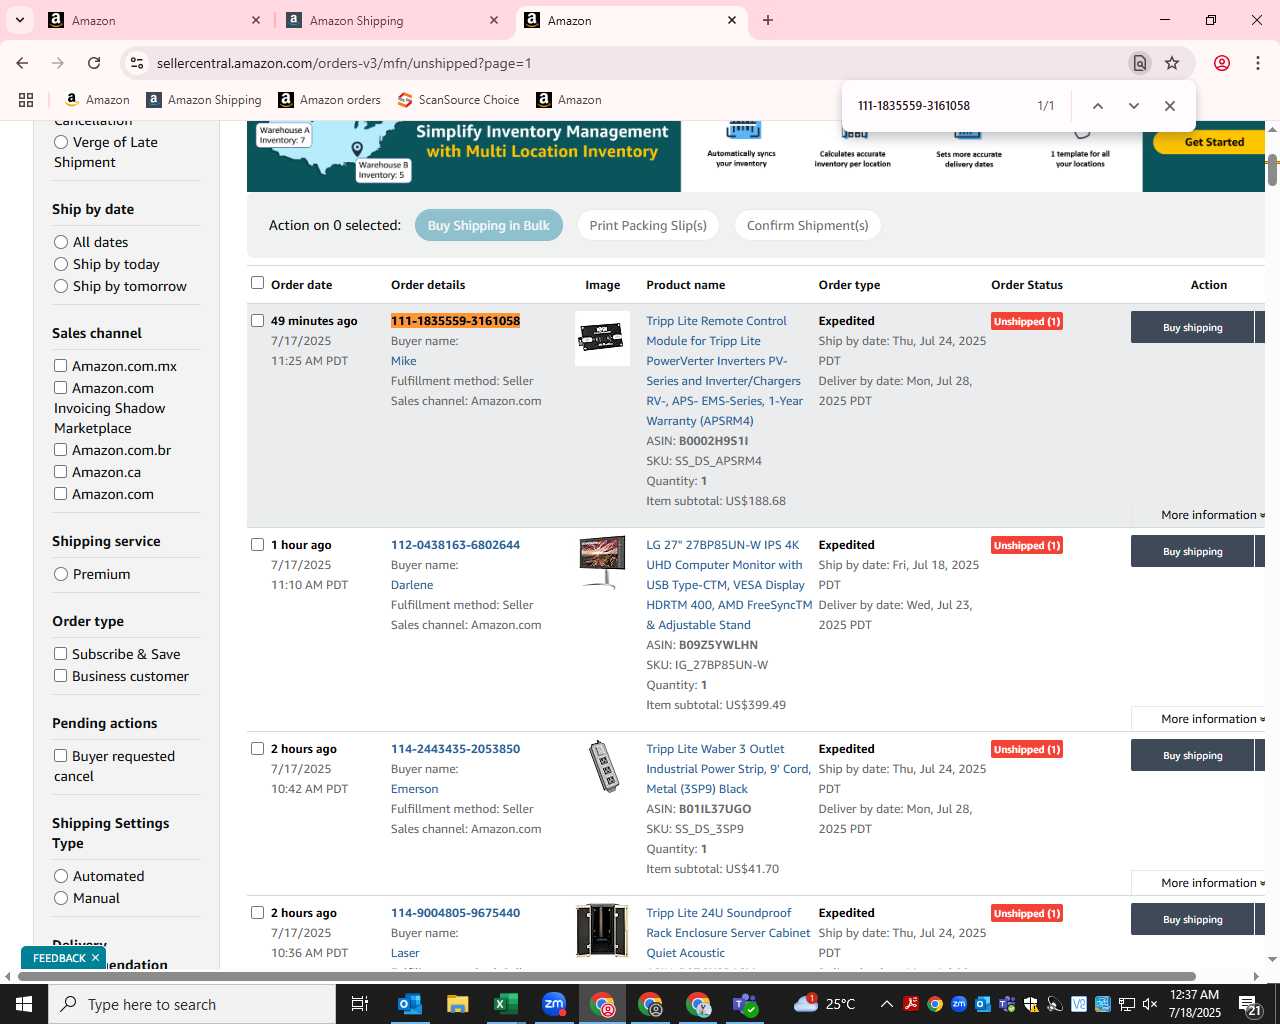Open File Explorer from the taskbar
The image size is (1280, 1024).
click(457, 1004)
